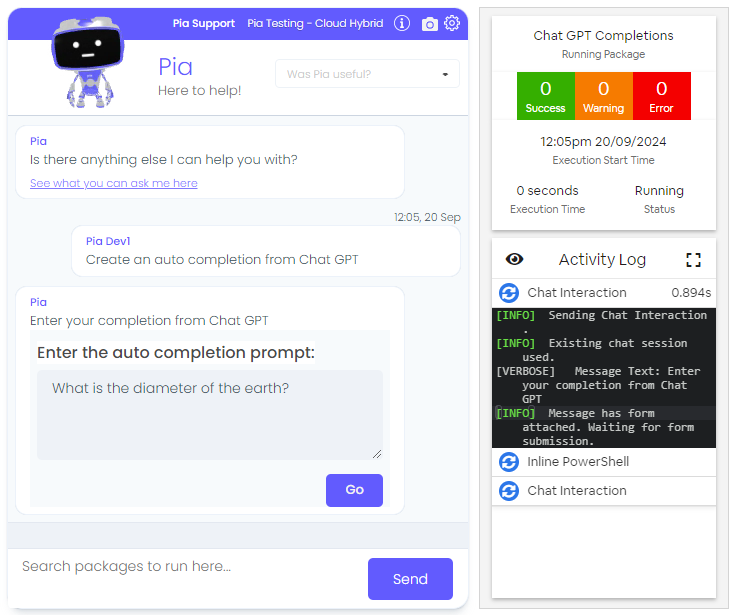Click 'Running Package' subtitle
The height and width of the screenshot is (615, 744).
603,54
